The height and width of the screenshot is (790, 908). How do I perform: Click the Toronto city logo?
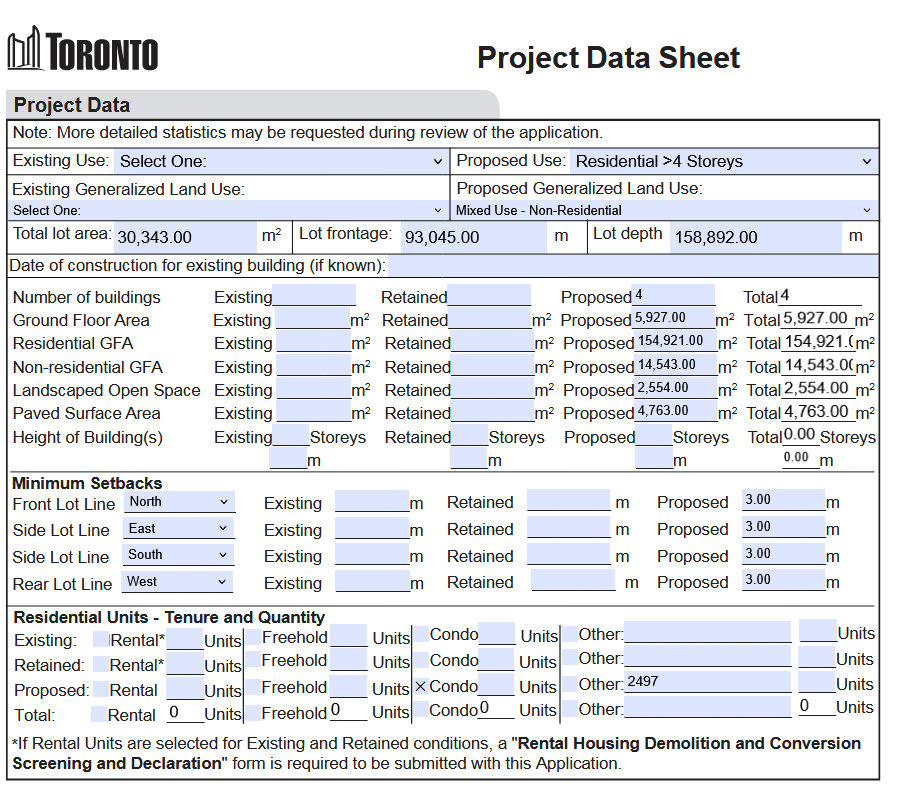tap(83, 49)
